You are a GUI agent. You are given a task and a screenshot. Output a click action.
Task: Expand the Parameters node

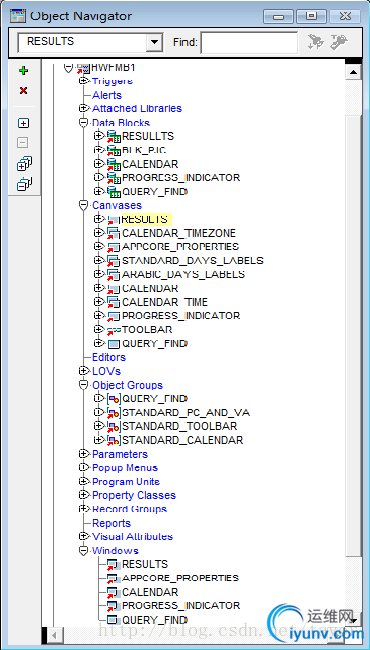(x=84, y=454)
